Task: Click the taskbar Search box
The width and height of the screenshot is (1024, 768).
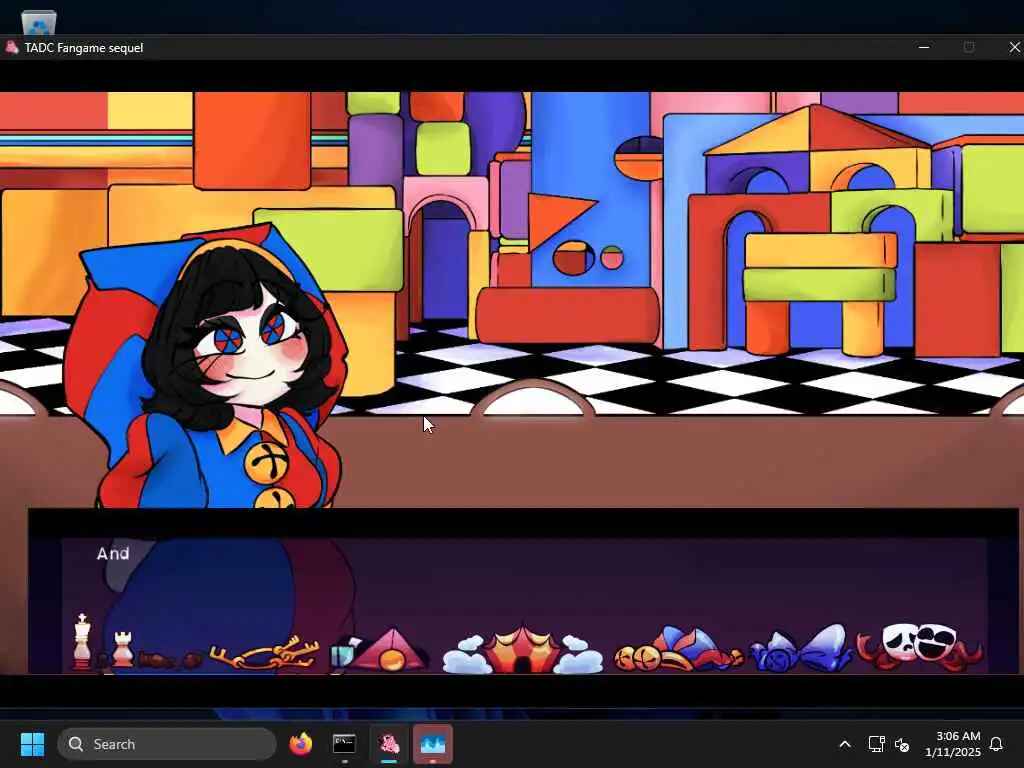Action: [167, 744]
